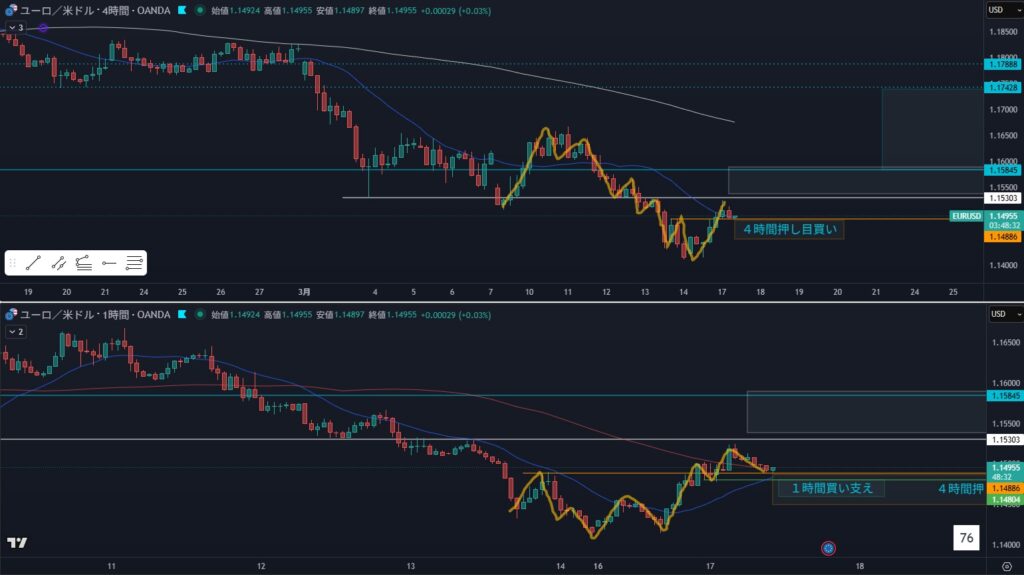
Task: Click the TradingView logo in the lower chart
Action: (17, 543)
